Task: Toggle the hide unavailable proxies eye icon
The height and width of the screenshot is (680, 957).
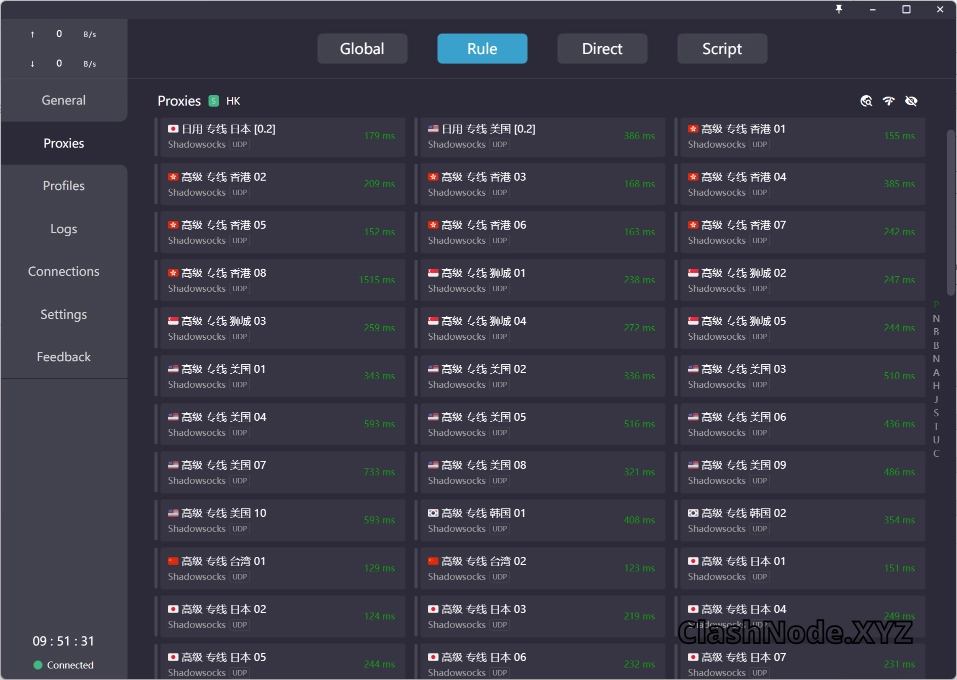Action: (x=910, y=101)
